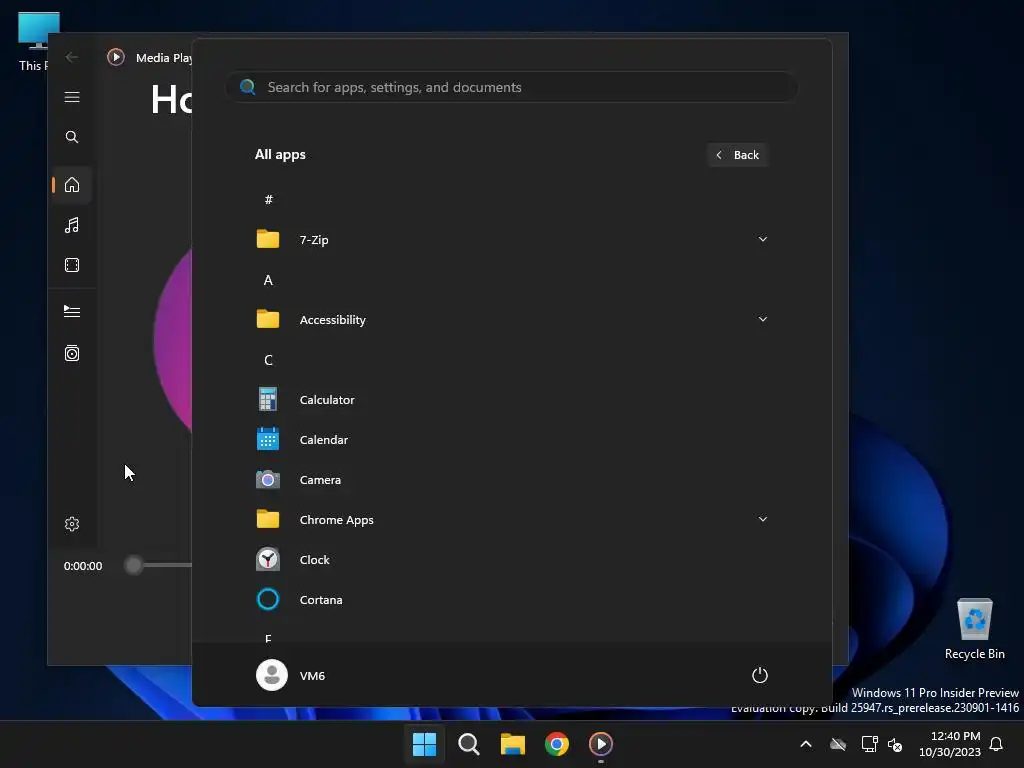Open the power options button
The image size is (1024, 768).
click(x=760, y=675)
